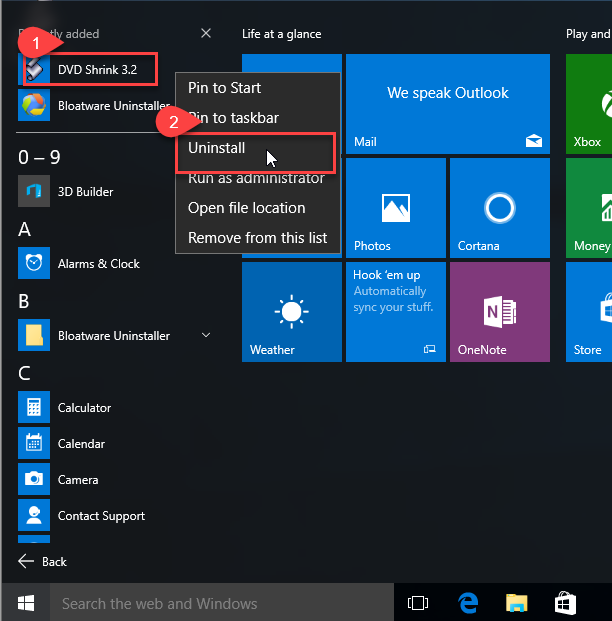The image size is (612, 621).
Task: Expand the Bloatware Uninstaller folder chevron
Action: (206, 335)
